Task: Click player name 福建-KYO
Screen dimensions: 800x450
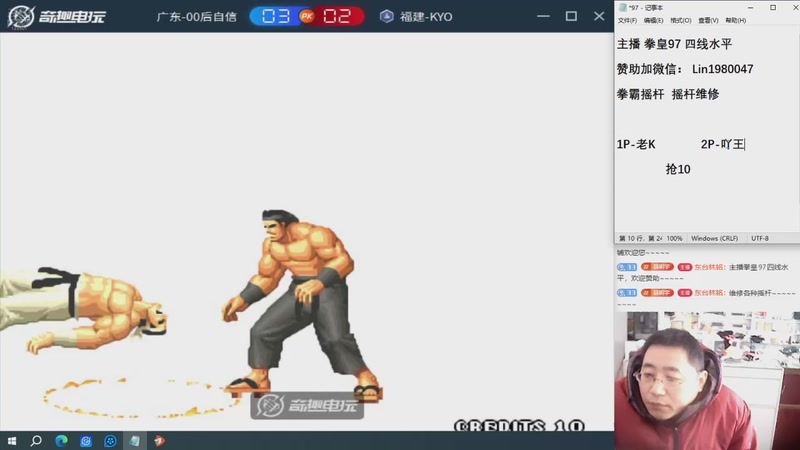Action: tap(426, 17)
